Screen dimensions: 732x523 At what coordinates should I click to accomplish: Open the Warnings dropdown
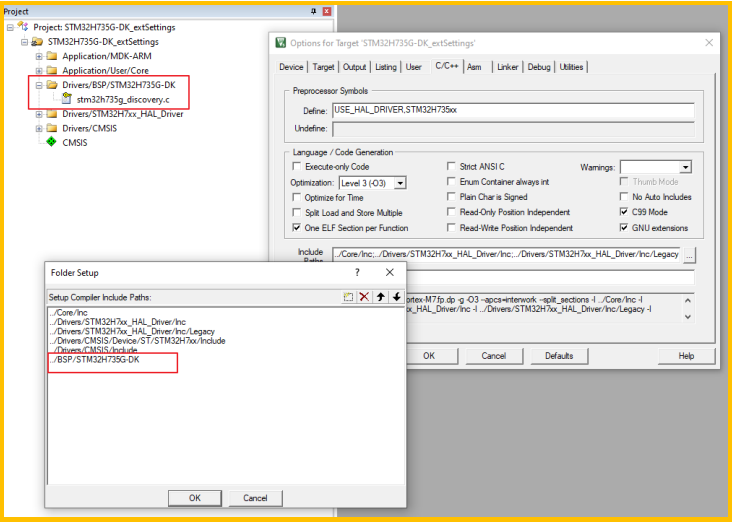click(685, 167)
